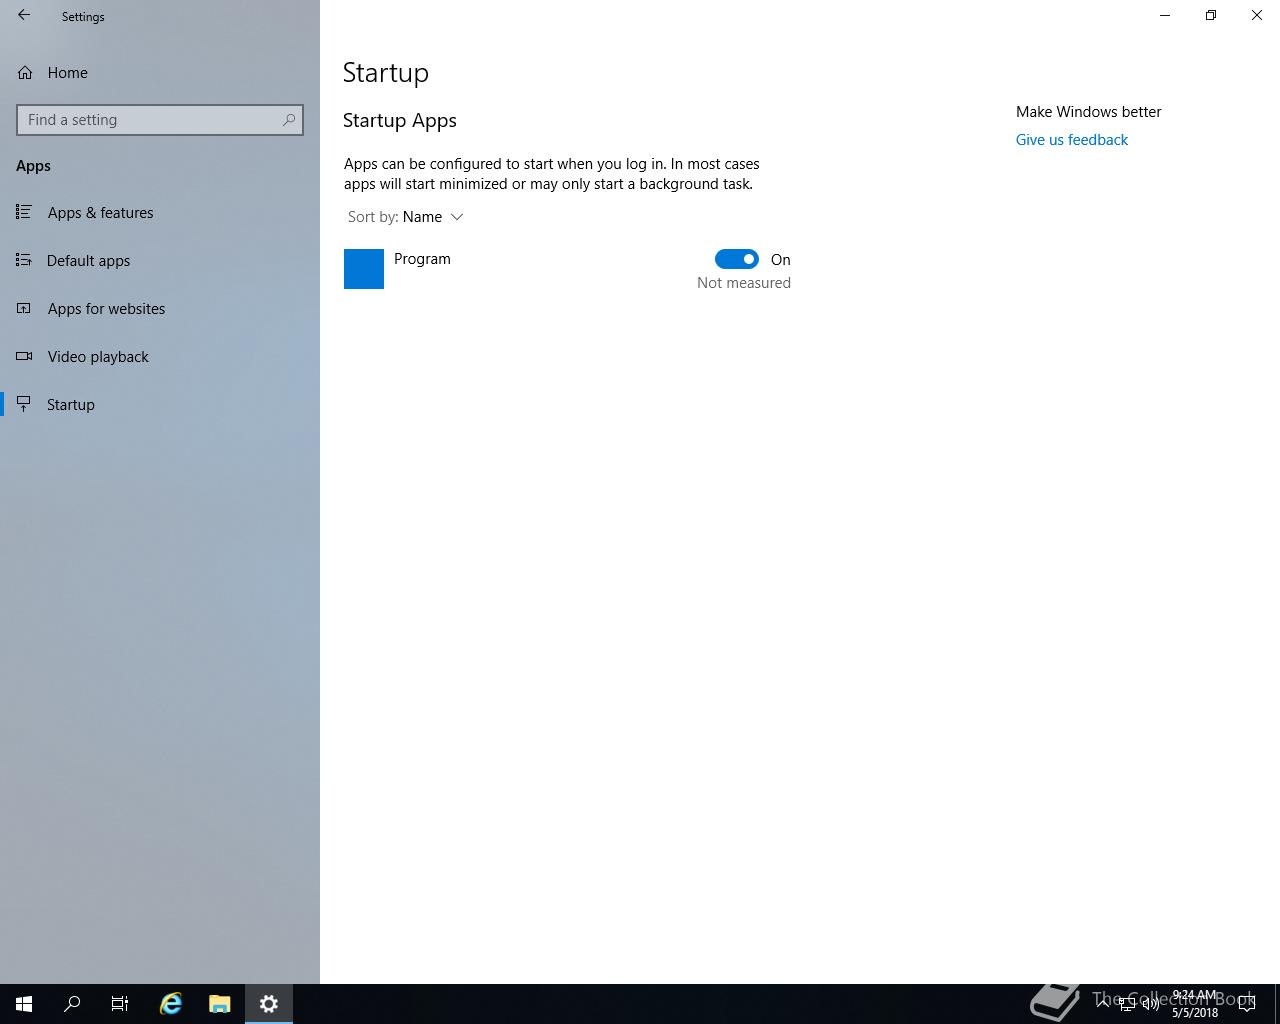
Task: Open Video playback section
Action: (160, 357)
